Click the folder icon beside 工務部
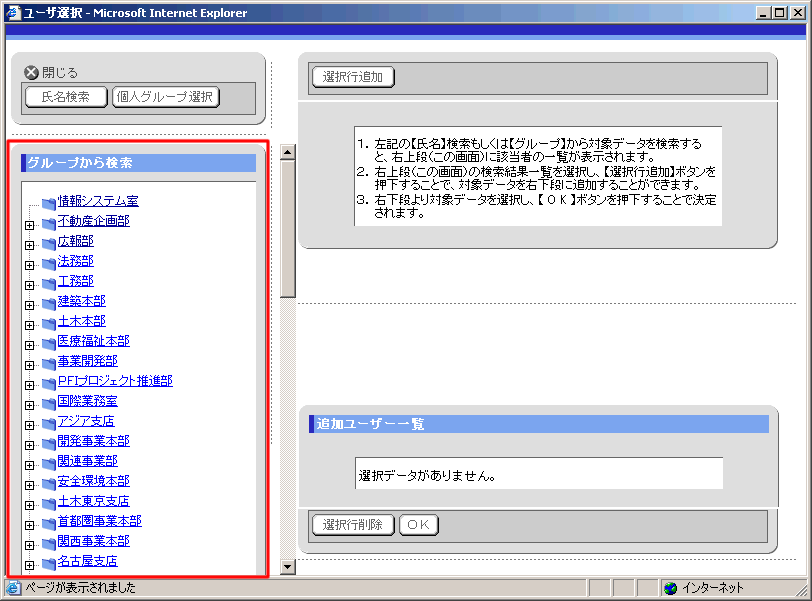Viewport: 812px width, 601px height. point(49,284)
